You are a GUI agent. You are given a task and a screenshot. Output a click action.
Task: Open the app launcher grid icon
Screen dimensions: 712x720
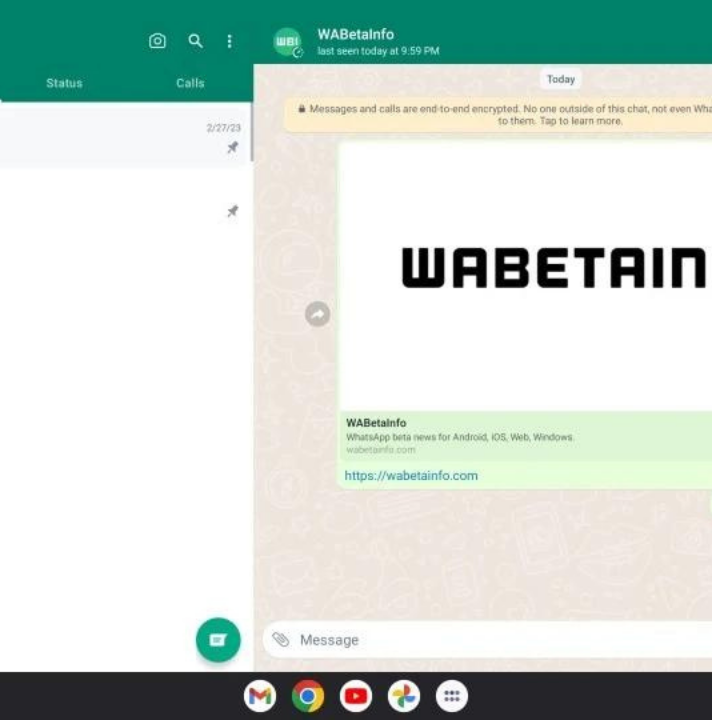452,696
